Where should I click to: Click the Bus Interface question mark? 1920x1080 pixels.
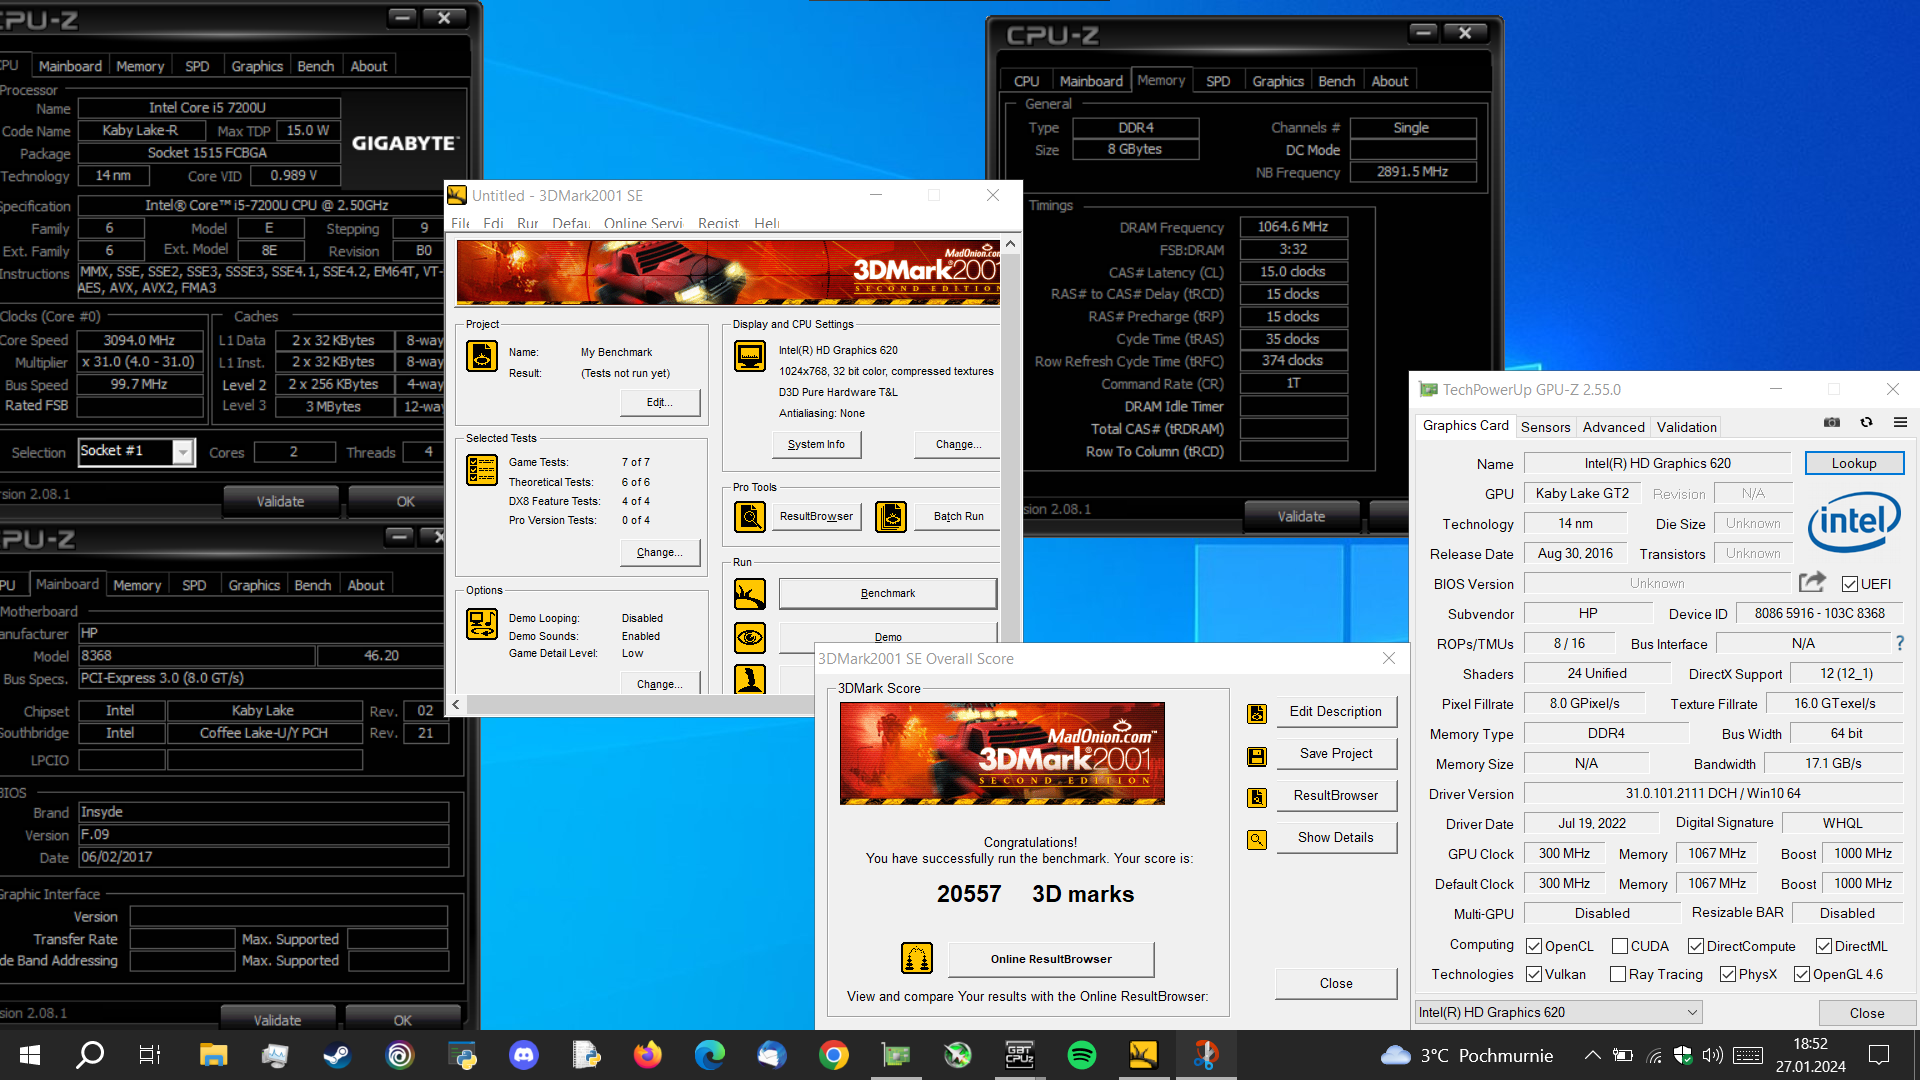1900,643
